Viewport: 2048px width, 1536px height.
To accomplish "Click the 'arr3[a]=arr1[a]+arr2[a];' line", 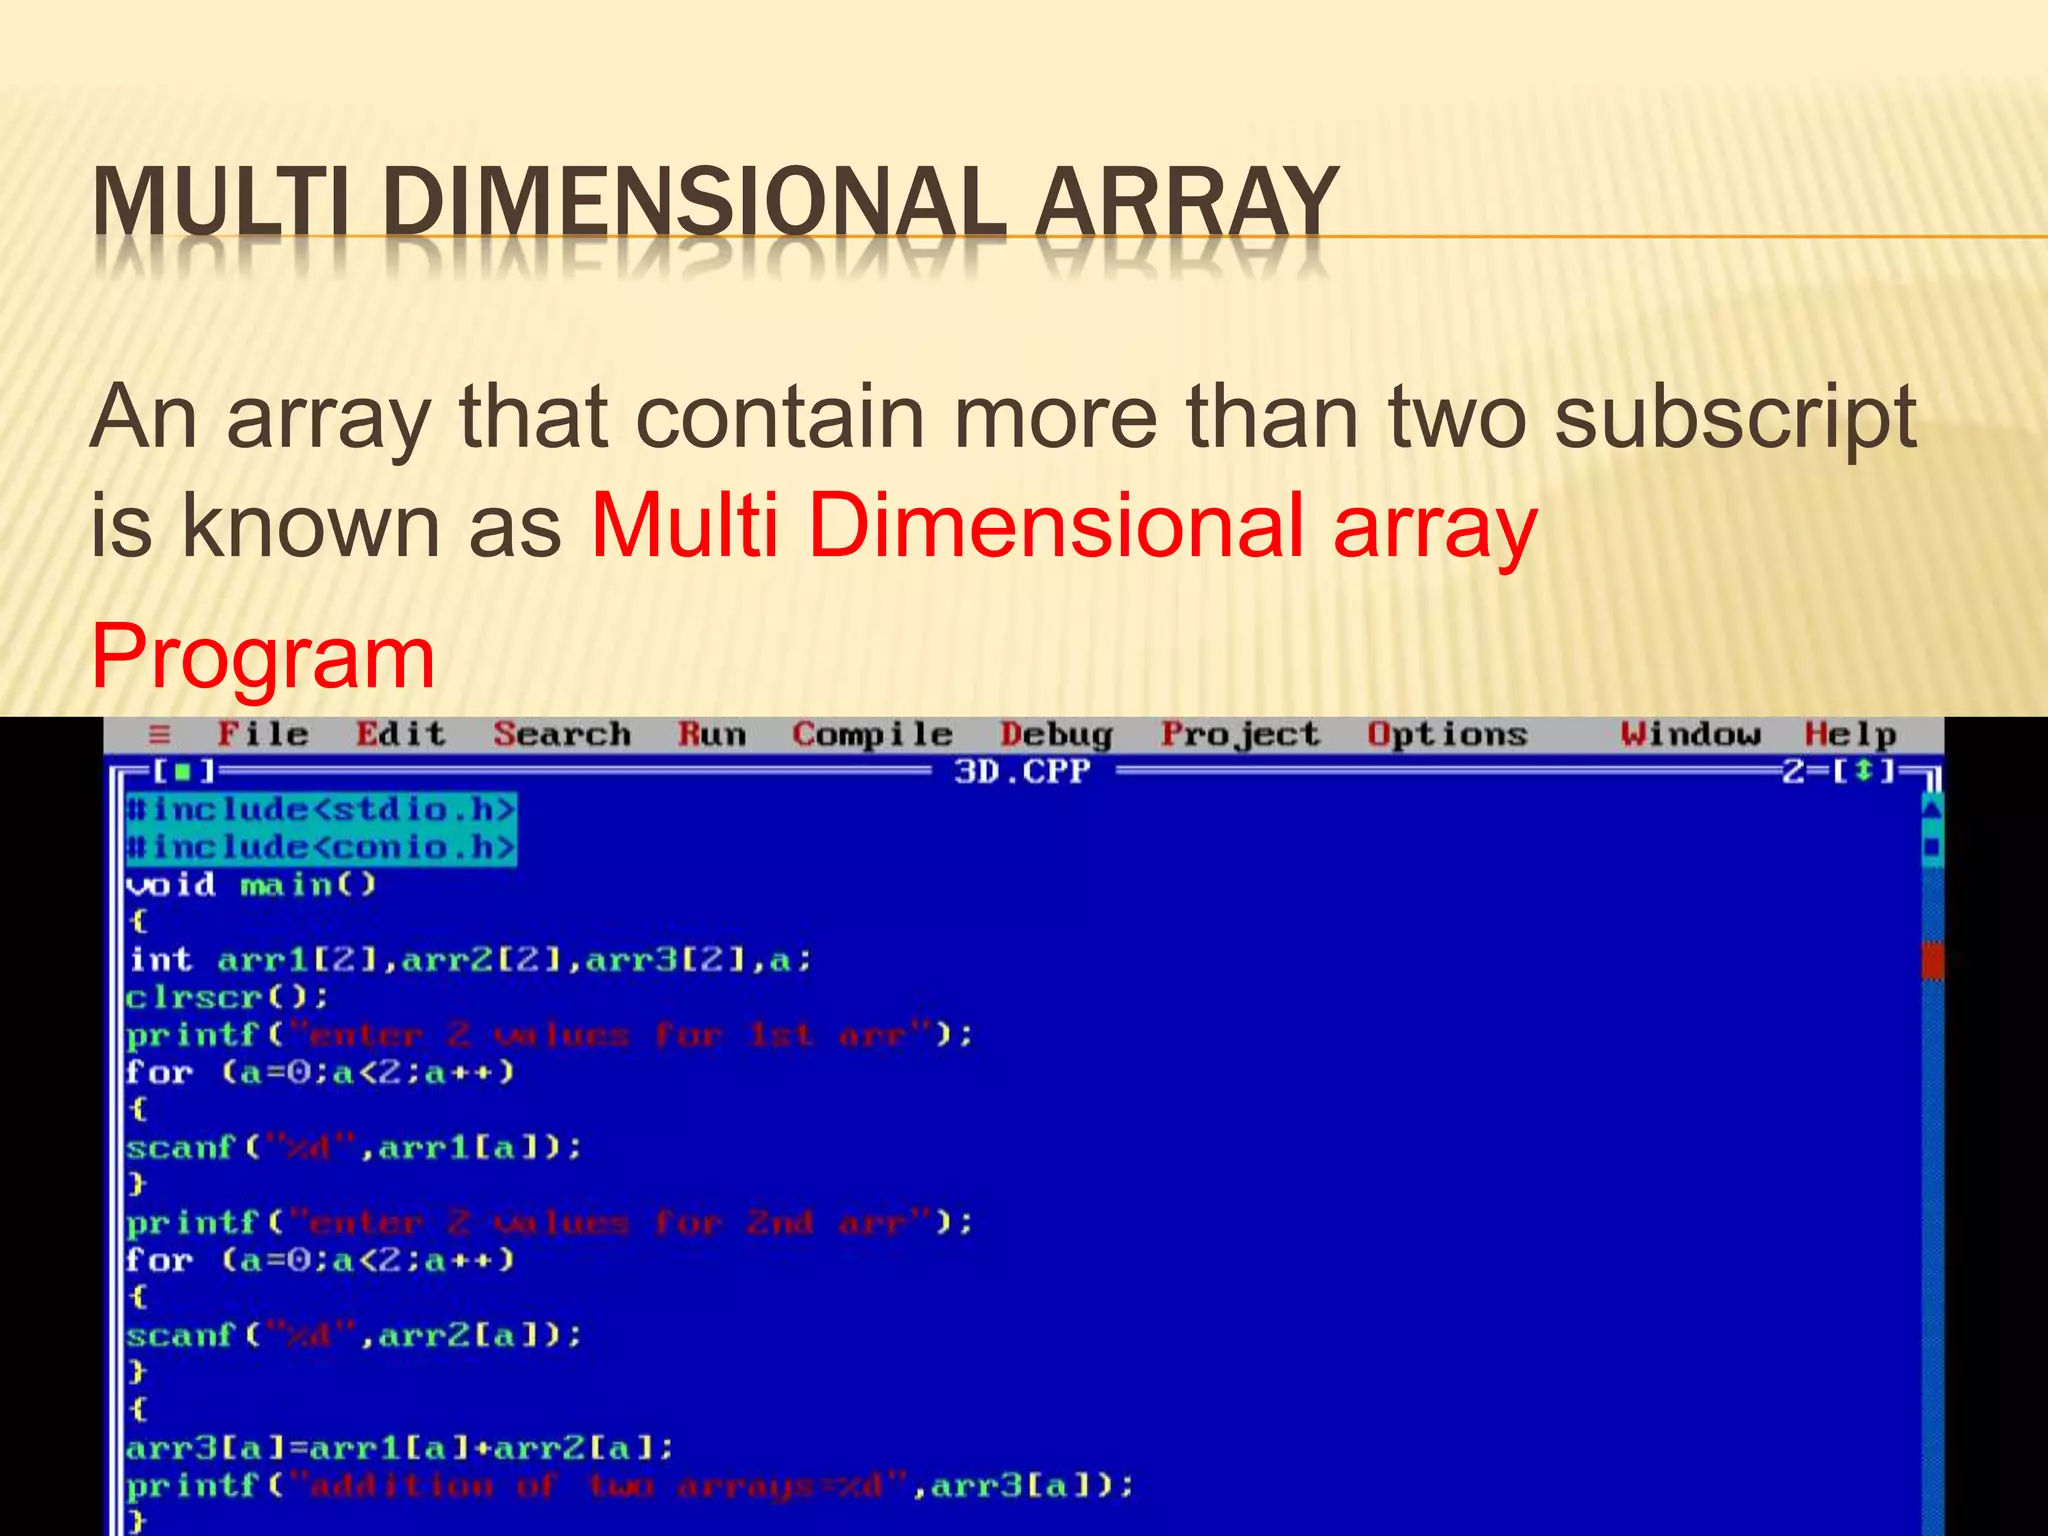I will click(400, 1449).
